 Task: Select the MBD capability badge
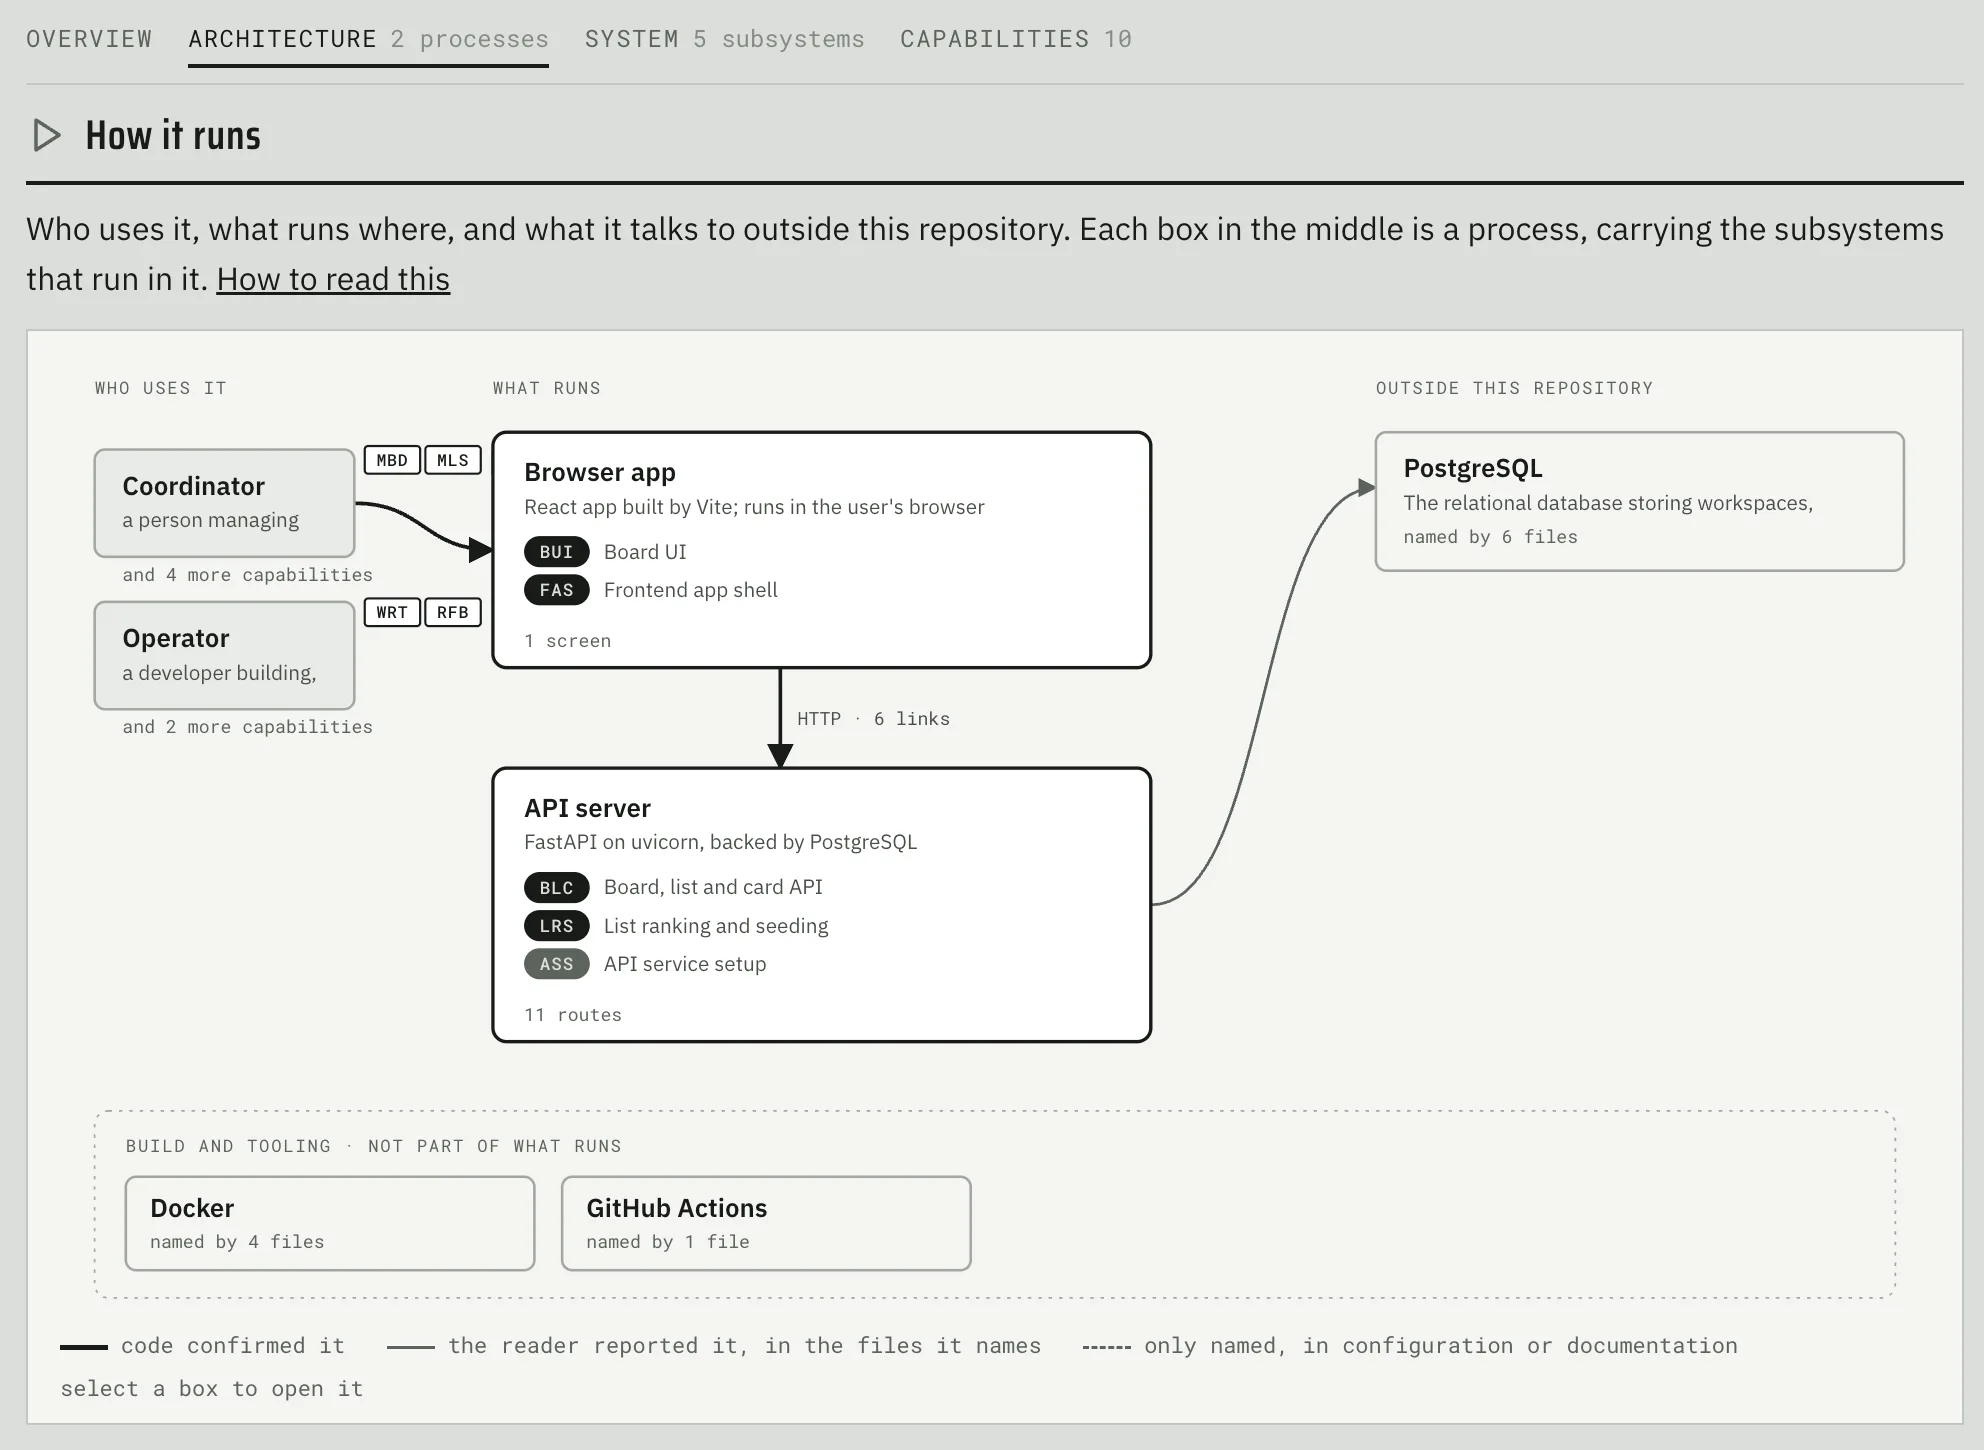[392, 460]
